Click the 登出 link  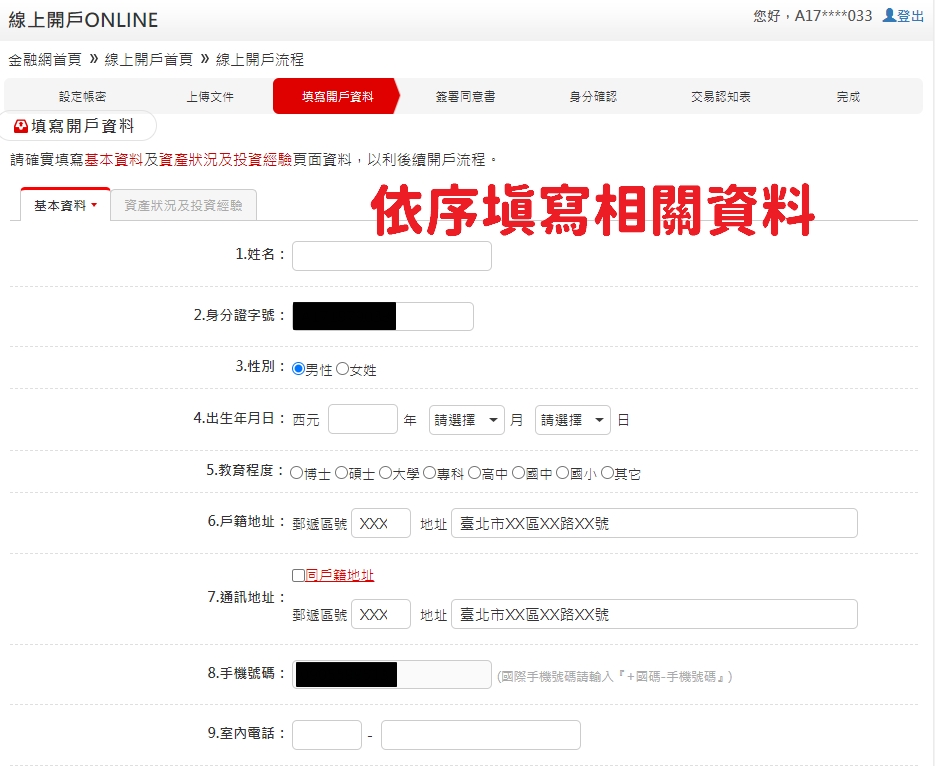911,16
